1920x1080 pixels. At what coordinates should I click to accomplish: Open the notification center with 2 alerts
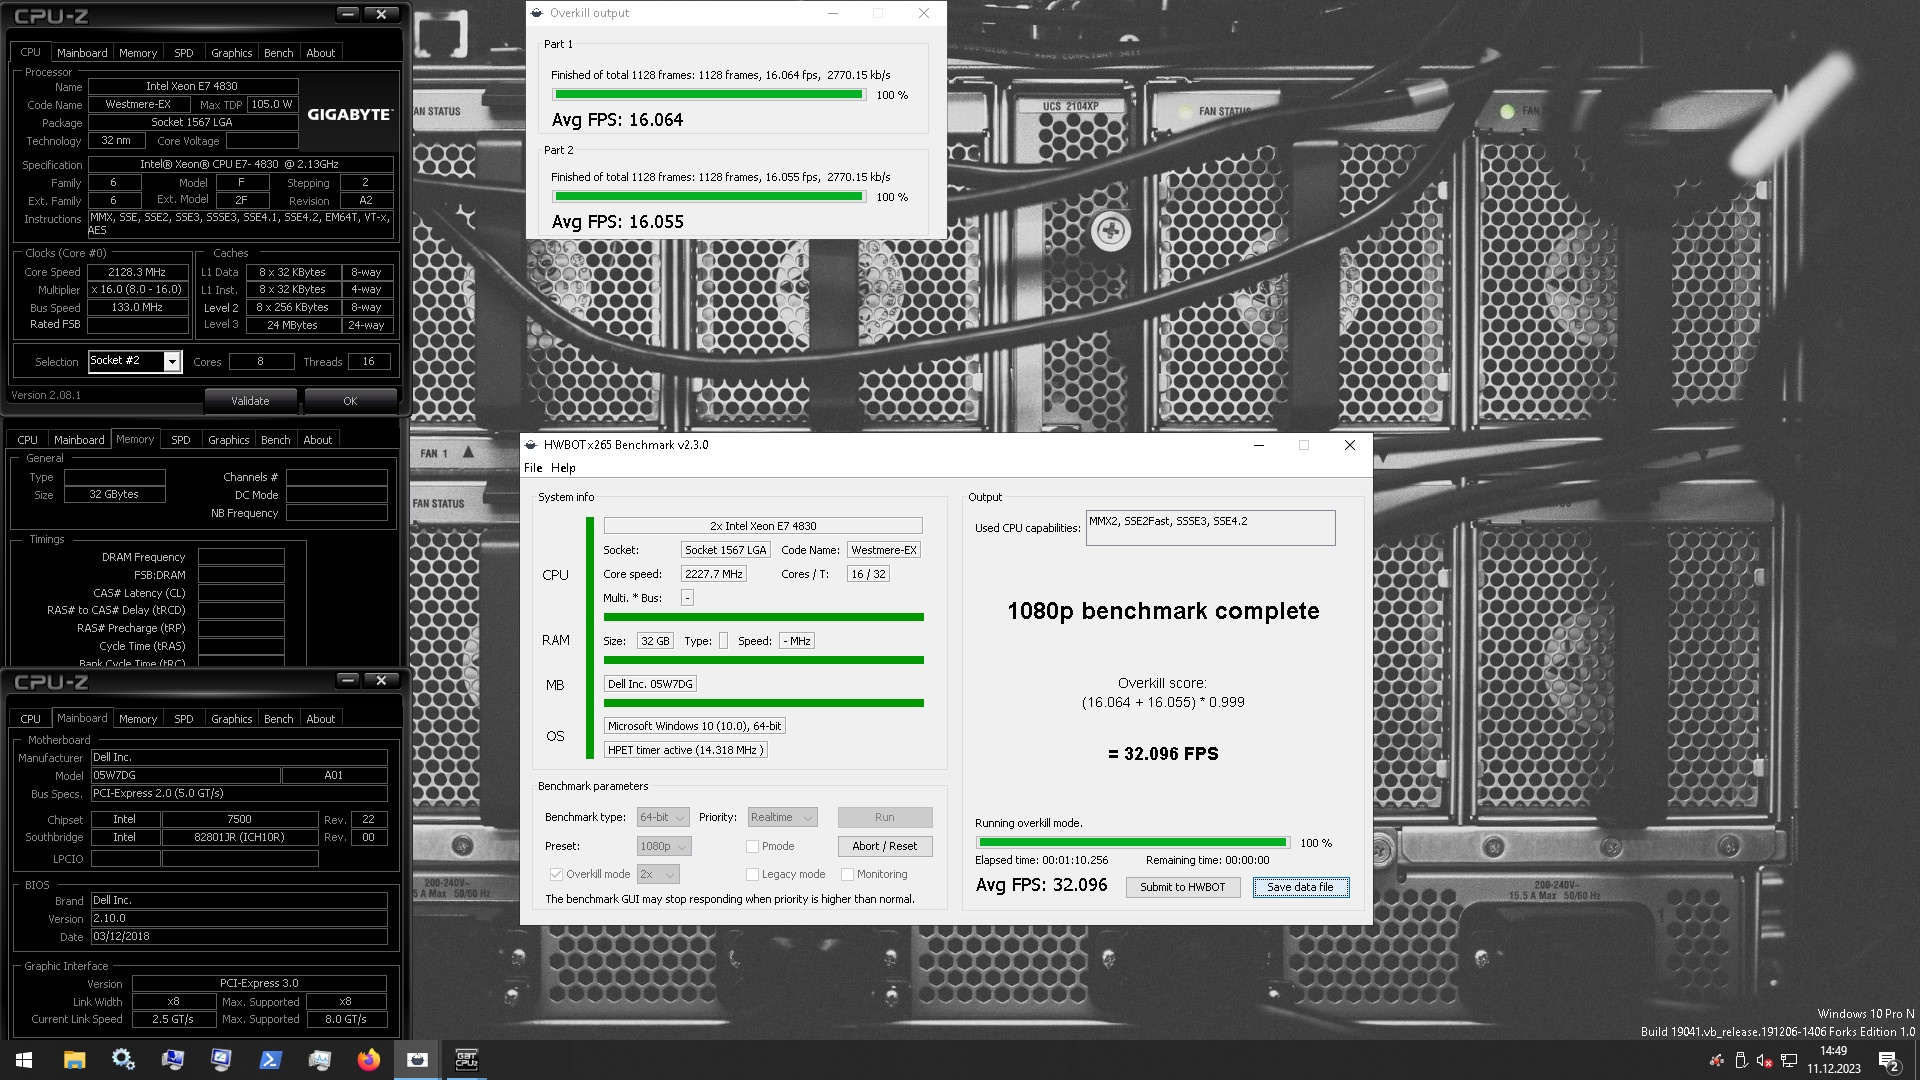point(1888,1060)
